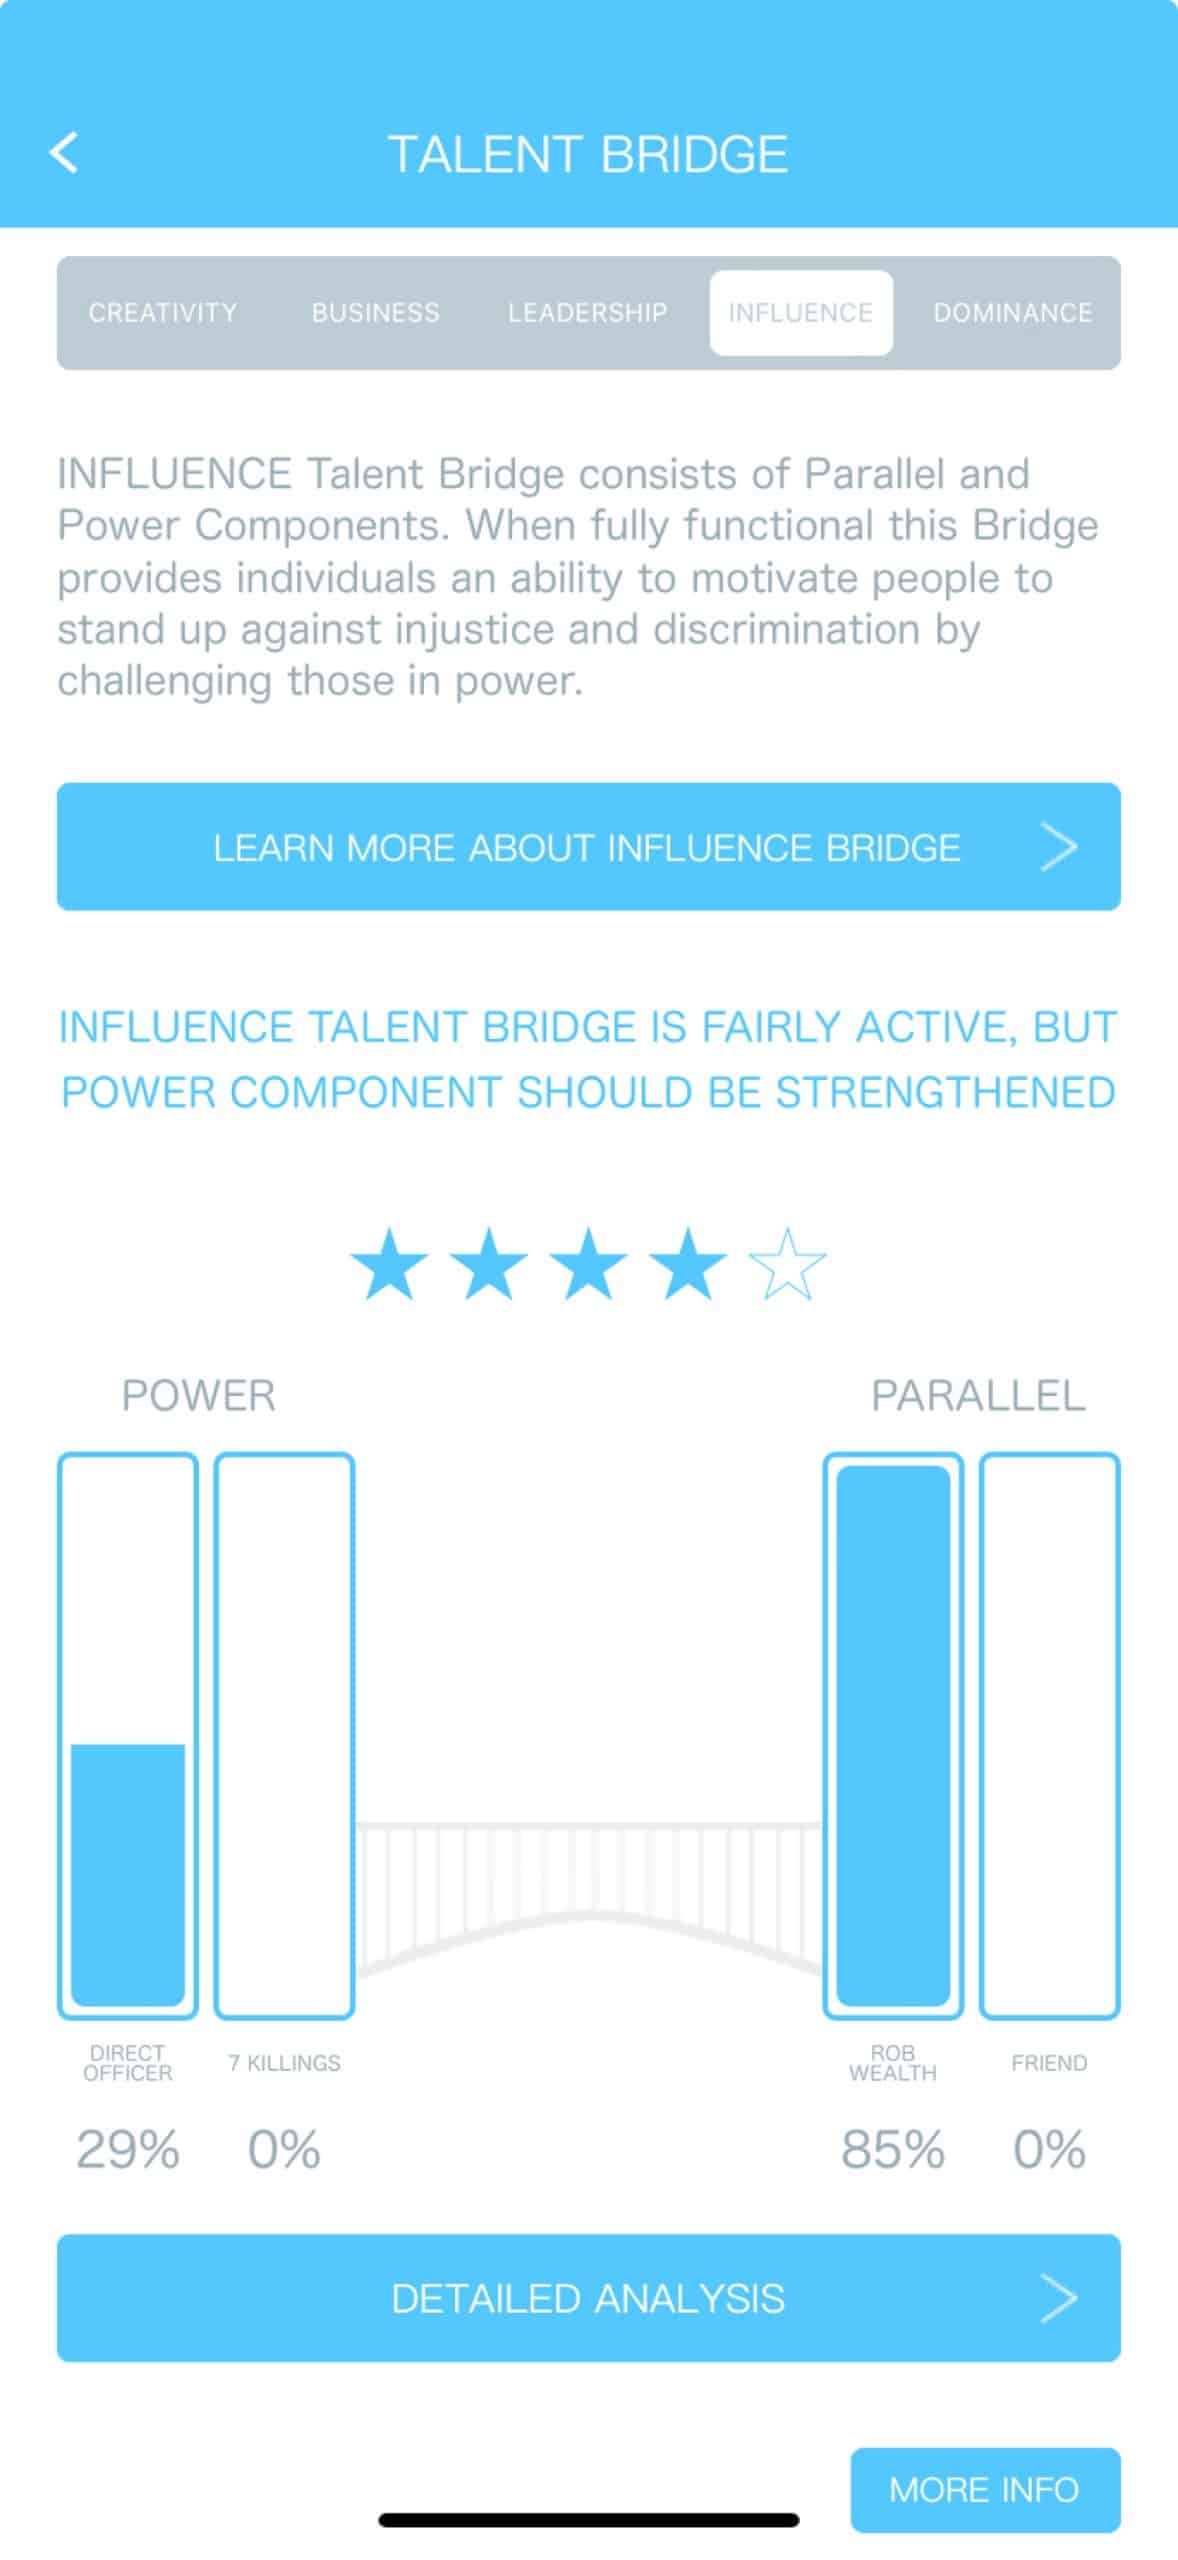Open Learn More About Influence Bridge
Image resolution: width=1178 pixels, height=2560 pixels.
pyautogui.click(x=587, y=847)
